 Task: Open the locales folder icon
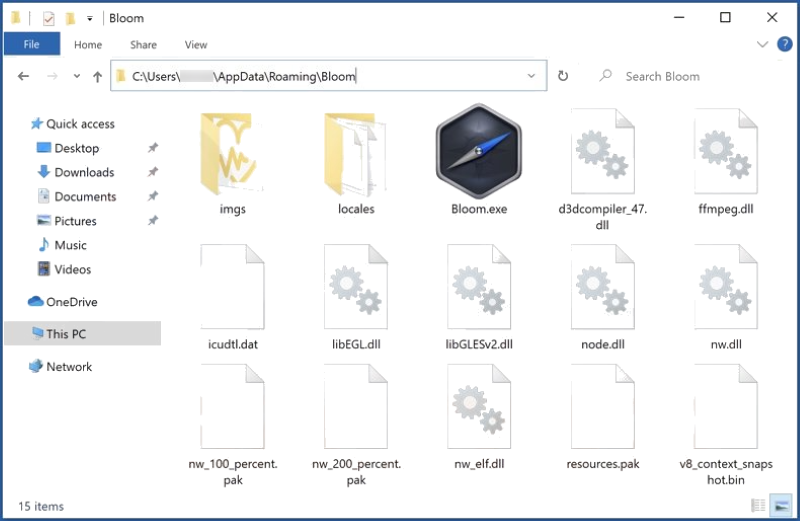pyautogui.click(x=356, y=154)
